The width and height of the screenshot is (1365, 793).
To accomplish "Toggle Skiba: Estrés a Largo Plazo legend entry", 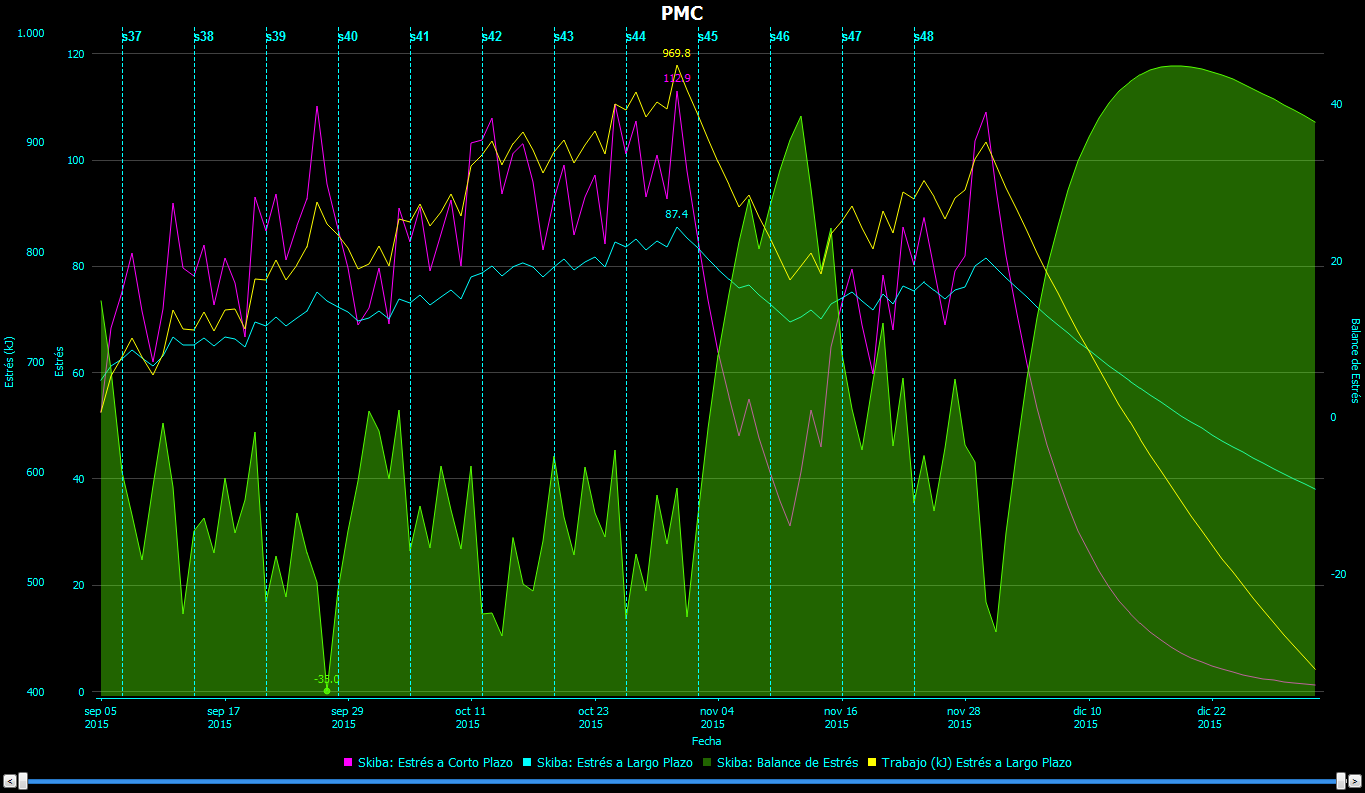I will pyautogui.click(x=614, y=763).
